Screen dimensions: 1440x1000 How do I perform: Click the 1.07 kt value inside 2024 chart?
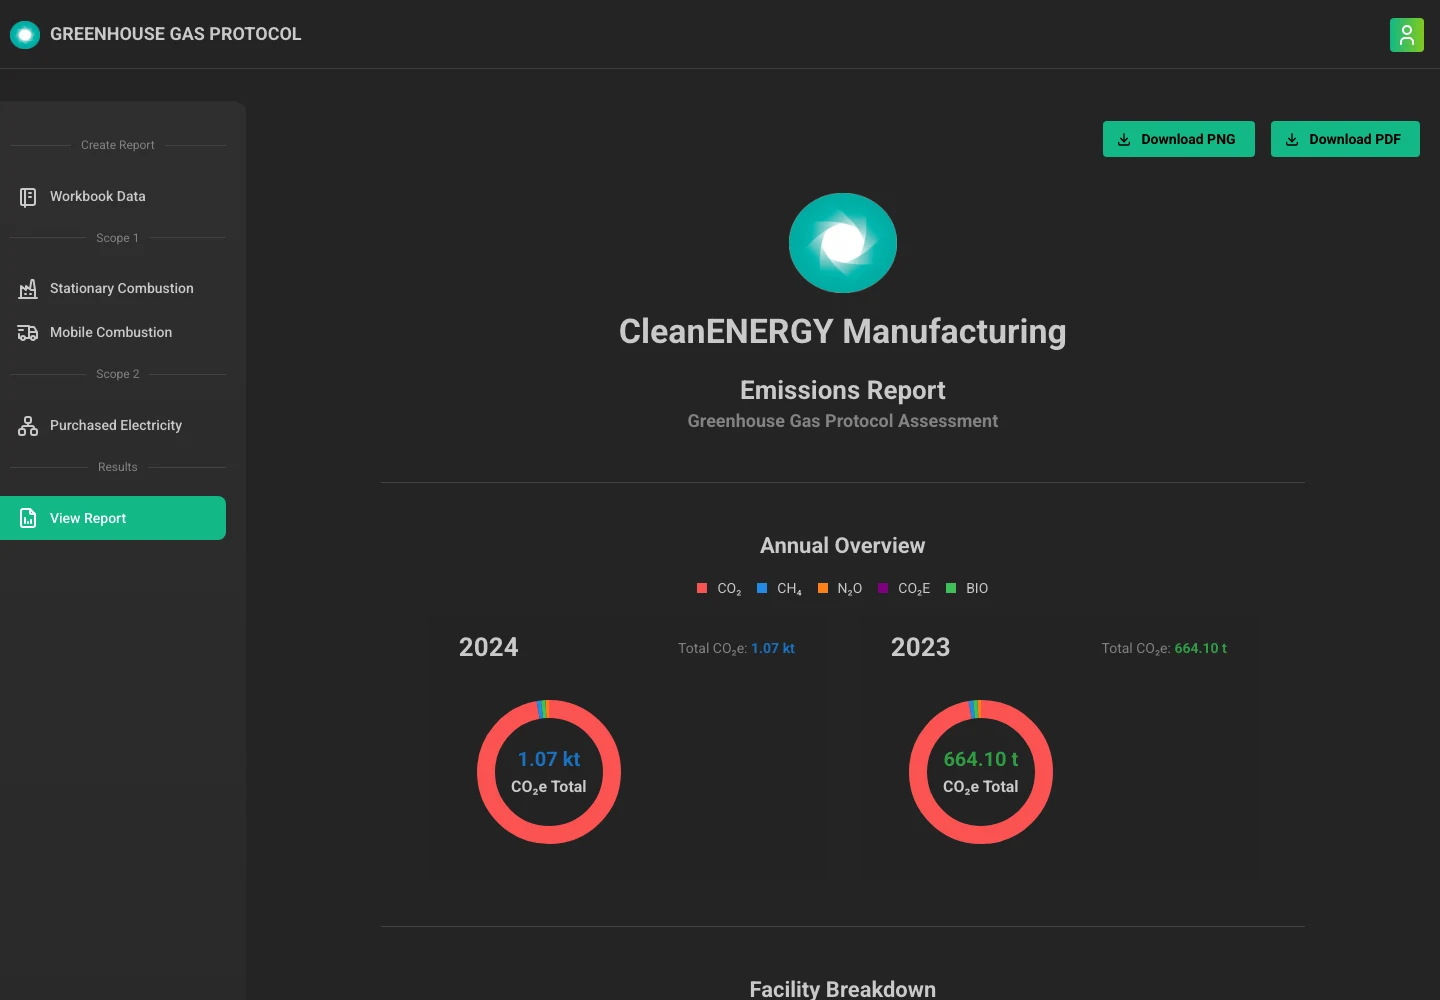pyautogui.click(x=549, y=759)
